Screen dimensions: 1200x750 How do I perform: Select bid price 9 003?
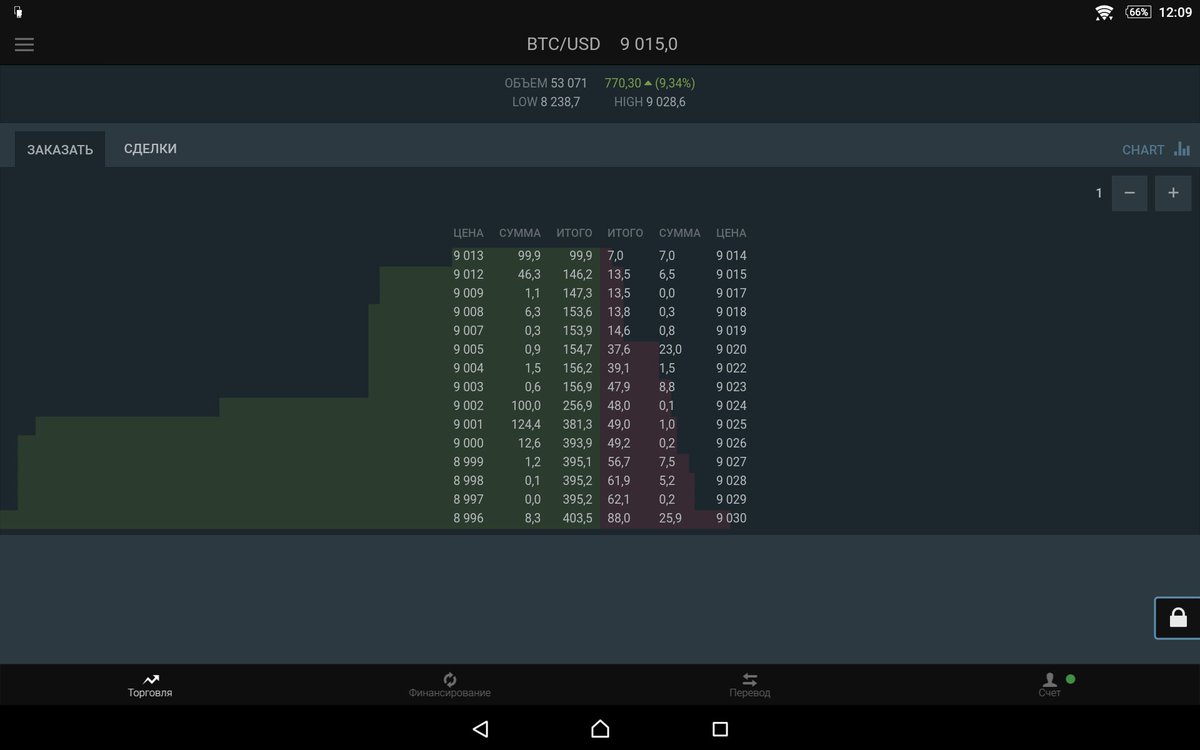pos(468,387)
